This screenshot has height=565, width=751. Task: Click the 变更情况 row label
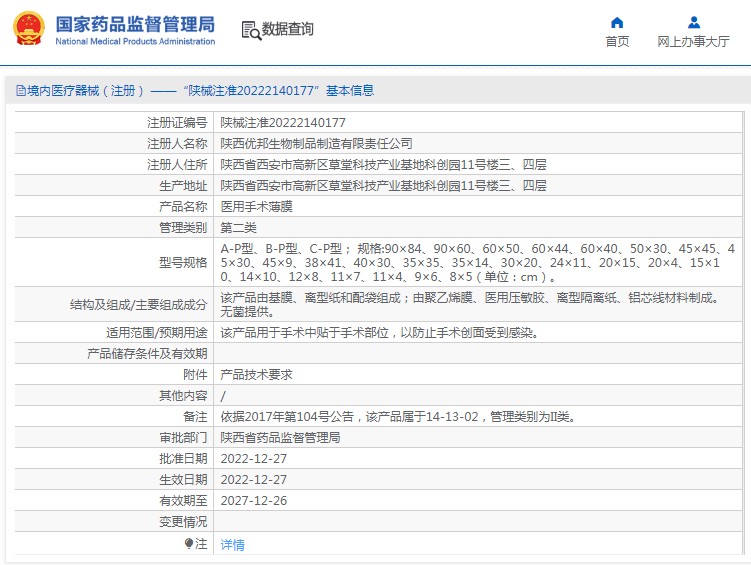pos(183,522)
